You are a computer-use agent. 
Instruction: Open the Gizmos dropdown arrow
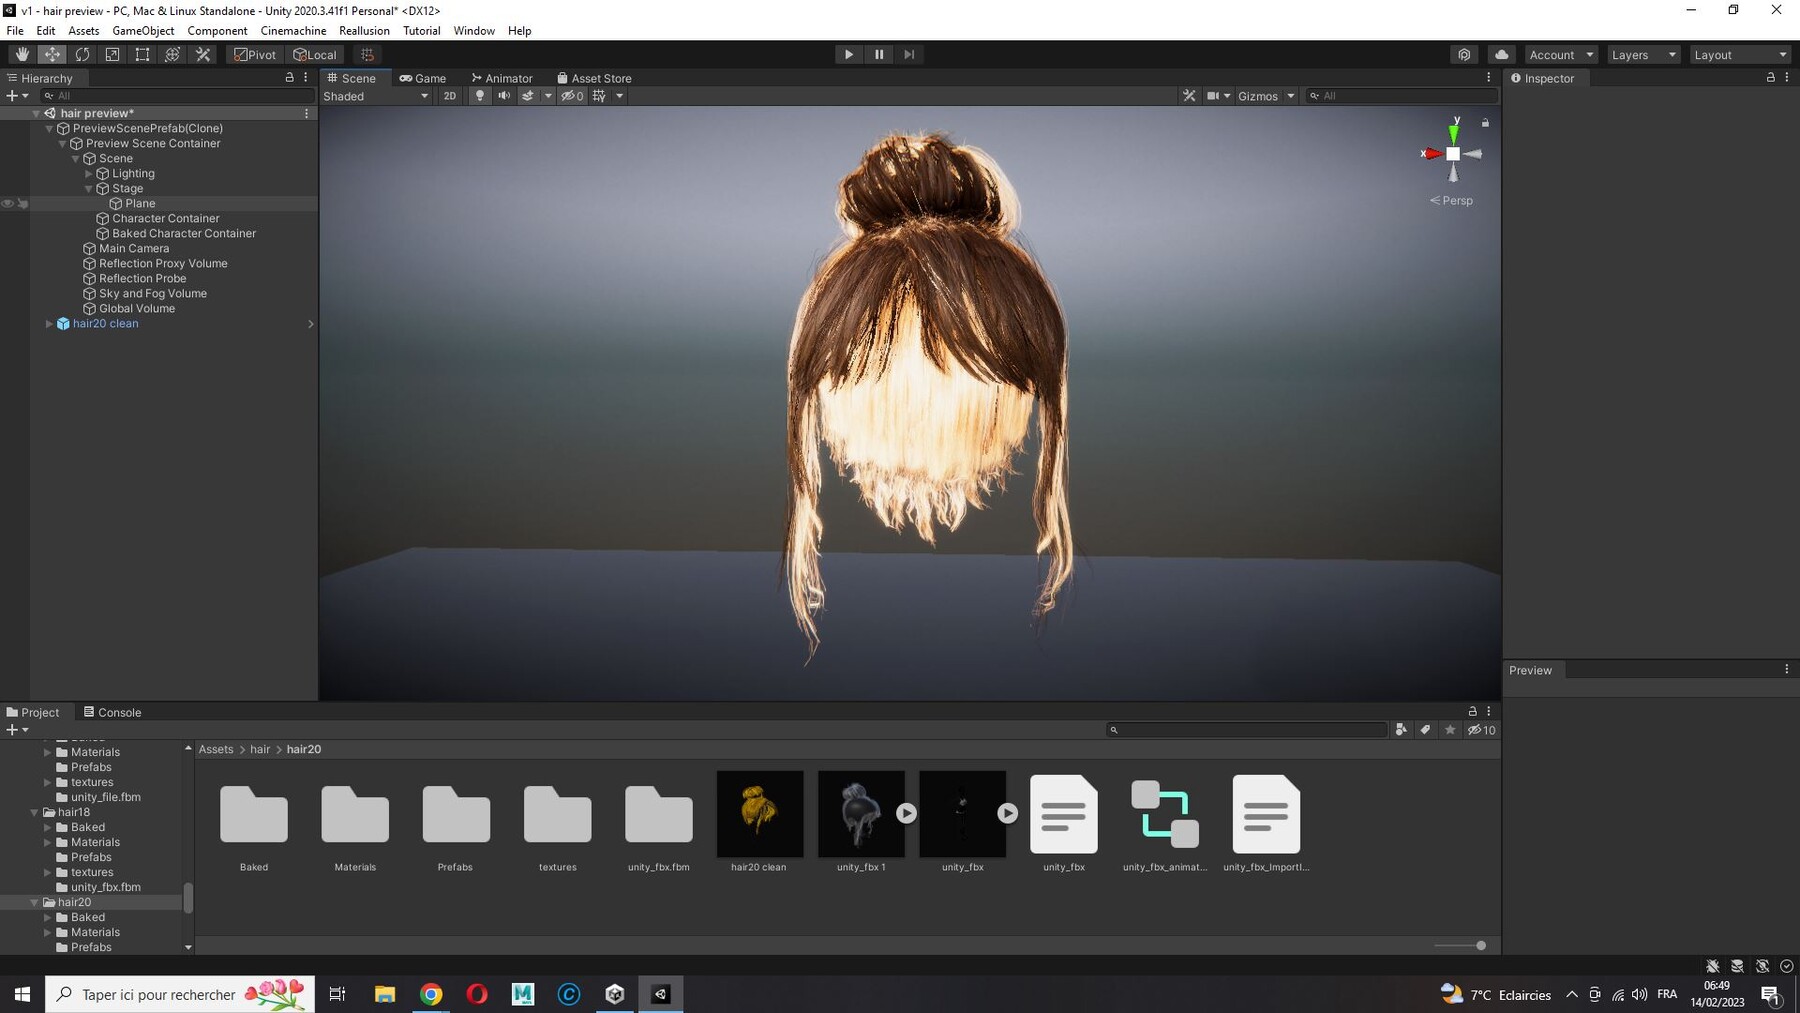[1290, 96]
